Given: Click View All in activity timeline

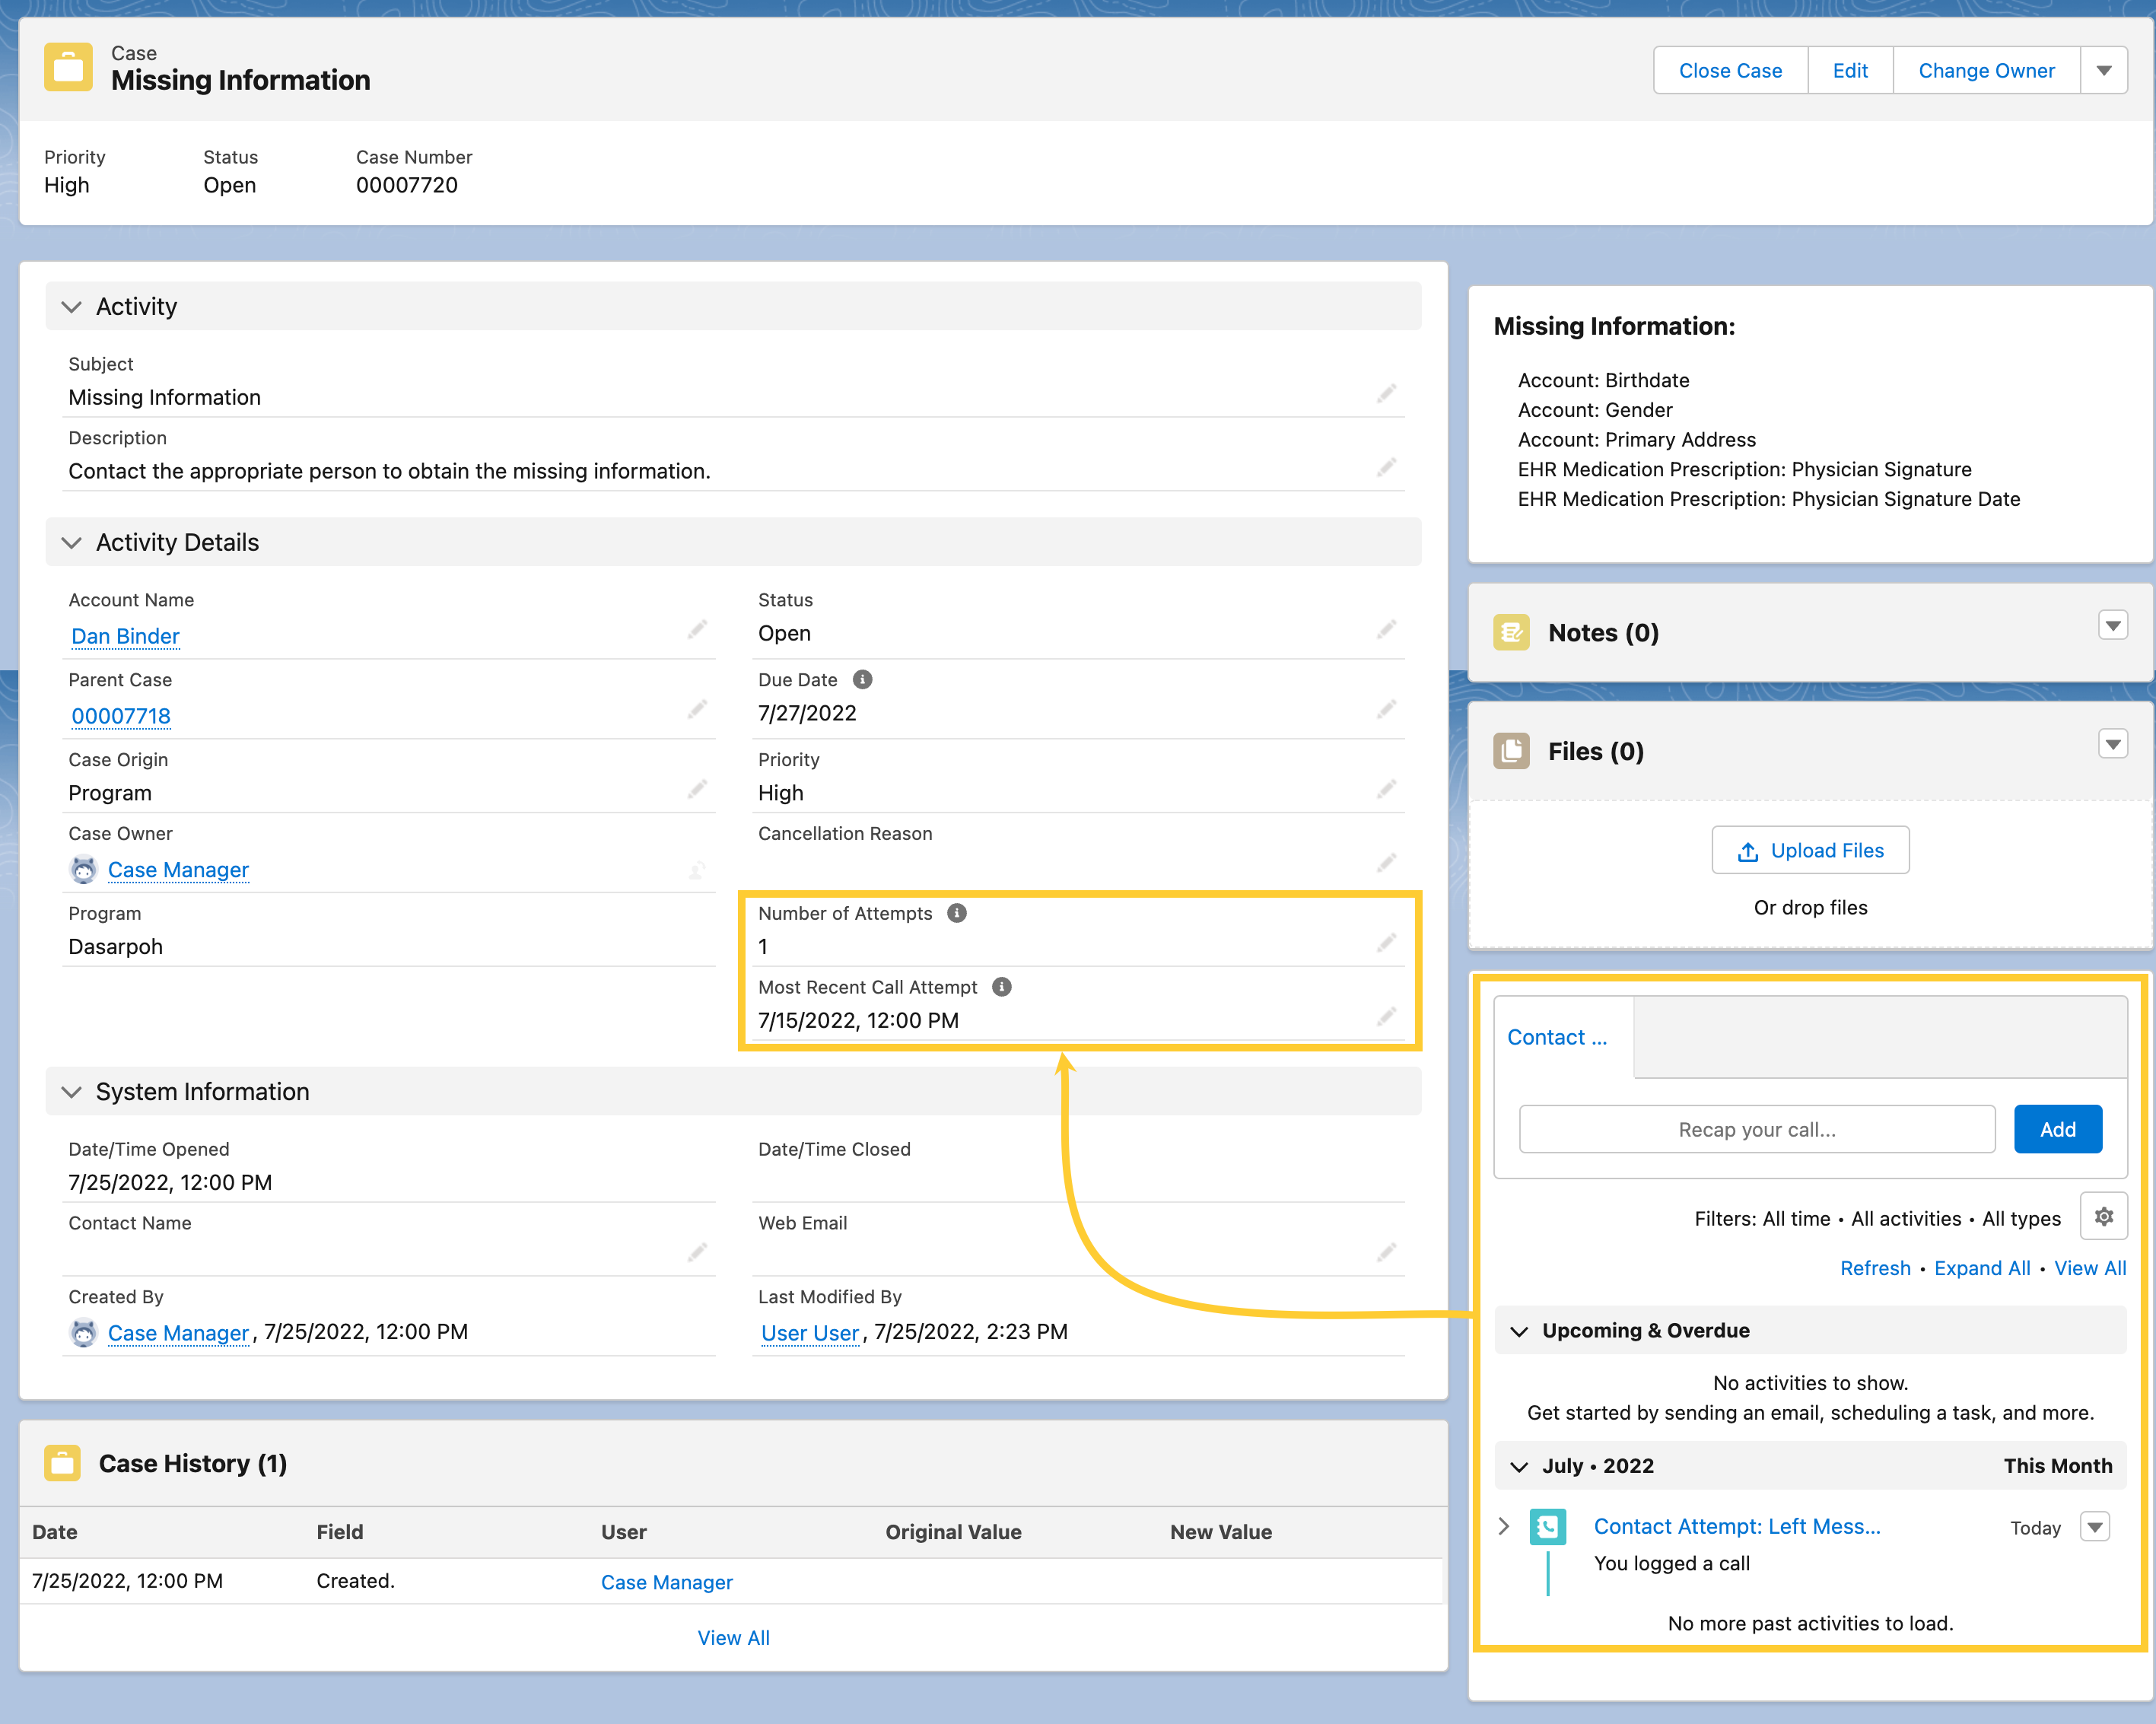Looking at the screenshot, I should (x=2090, y=1268).
